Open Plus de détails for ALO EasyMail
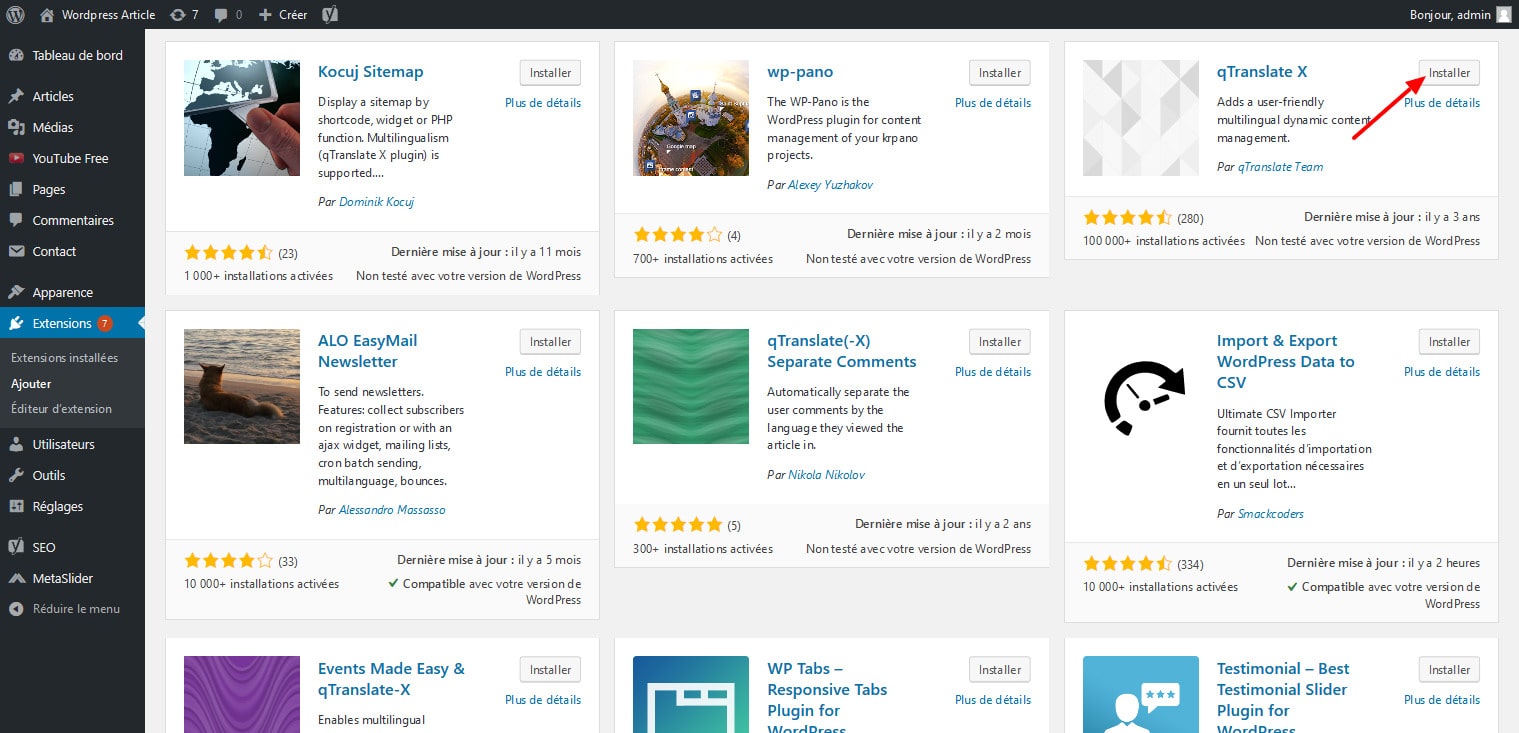This screenshot has height=733, width=1519. point(543,372)
